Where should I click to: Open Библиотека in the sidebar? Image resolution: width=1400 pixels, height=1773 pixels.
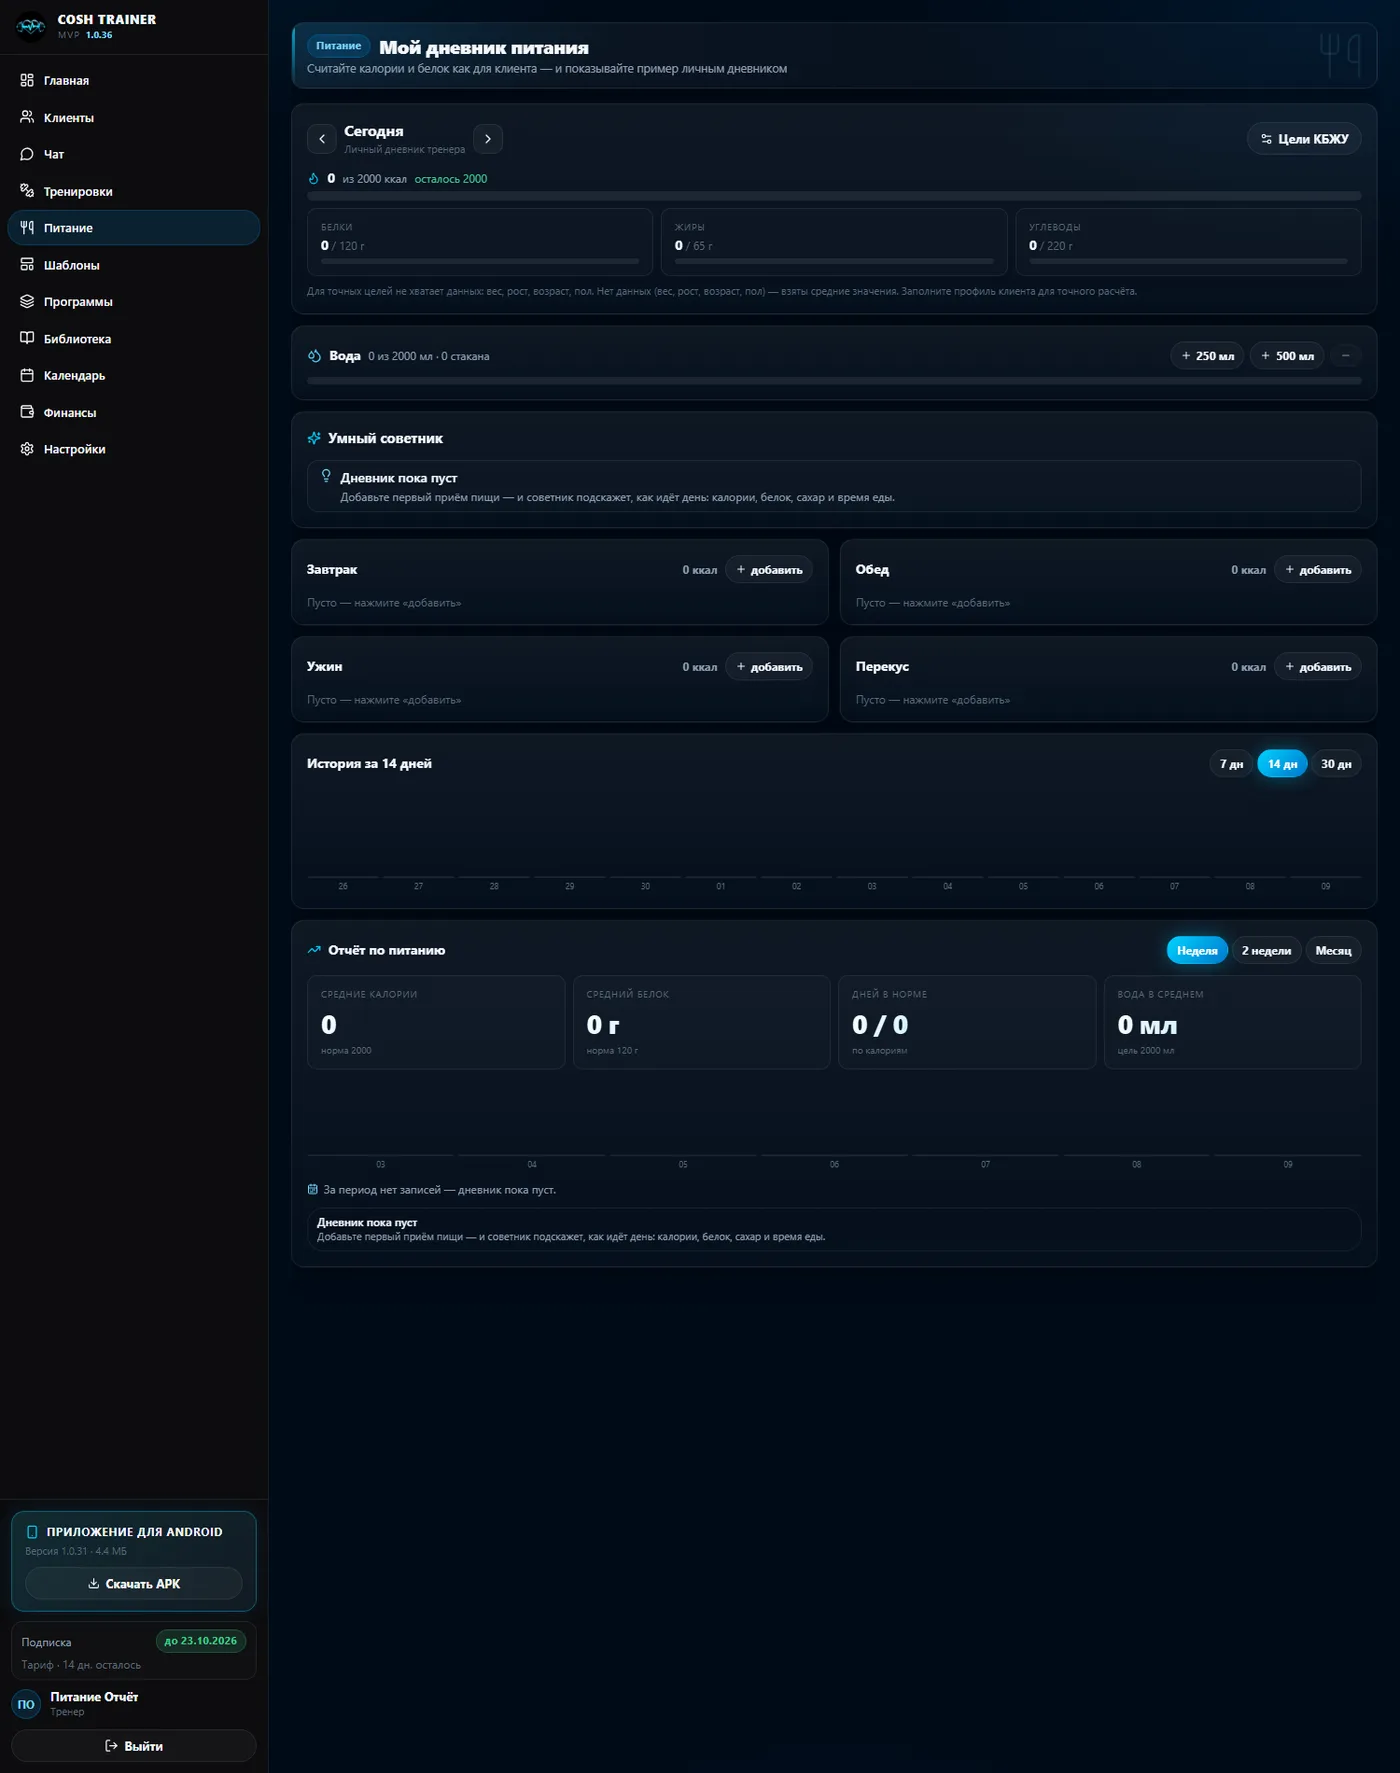134,338
